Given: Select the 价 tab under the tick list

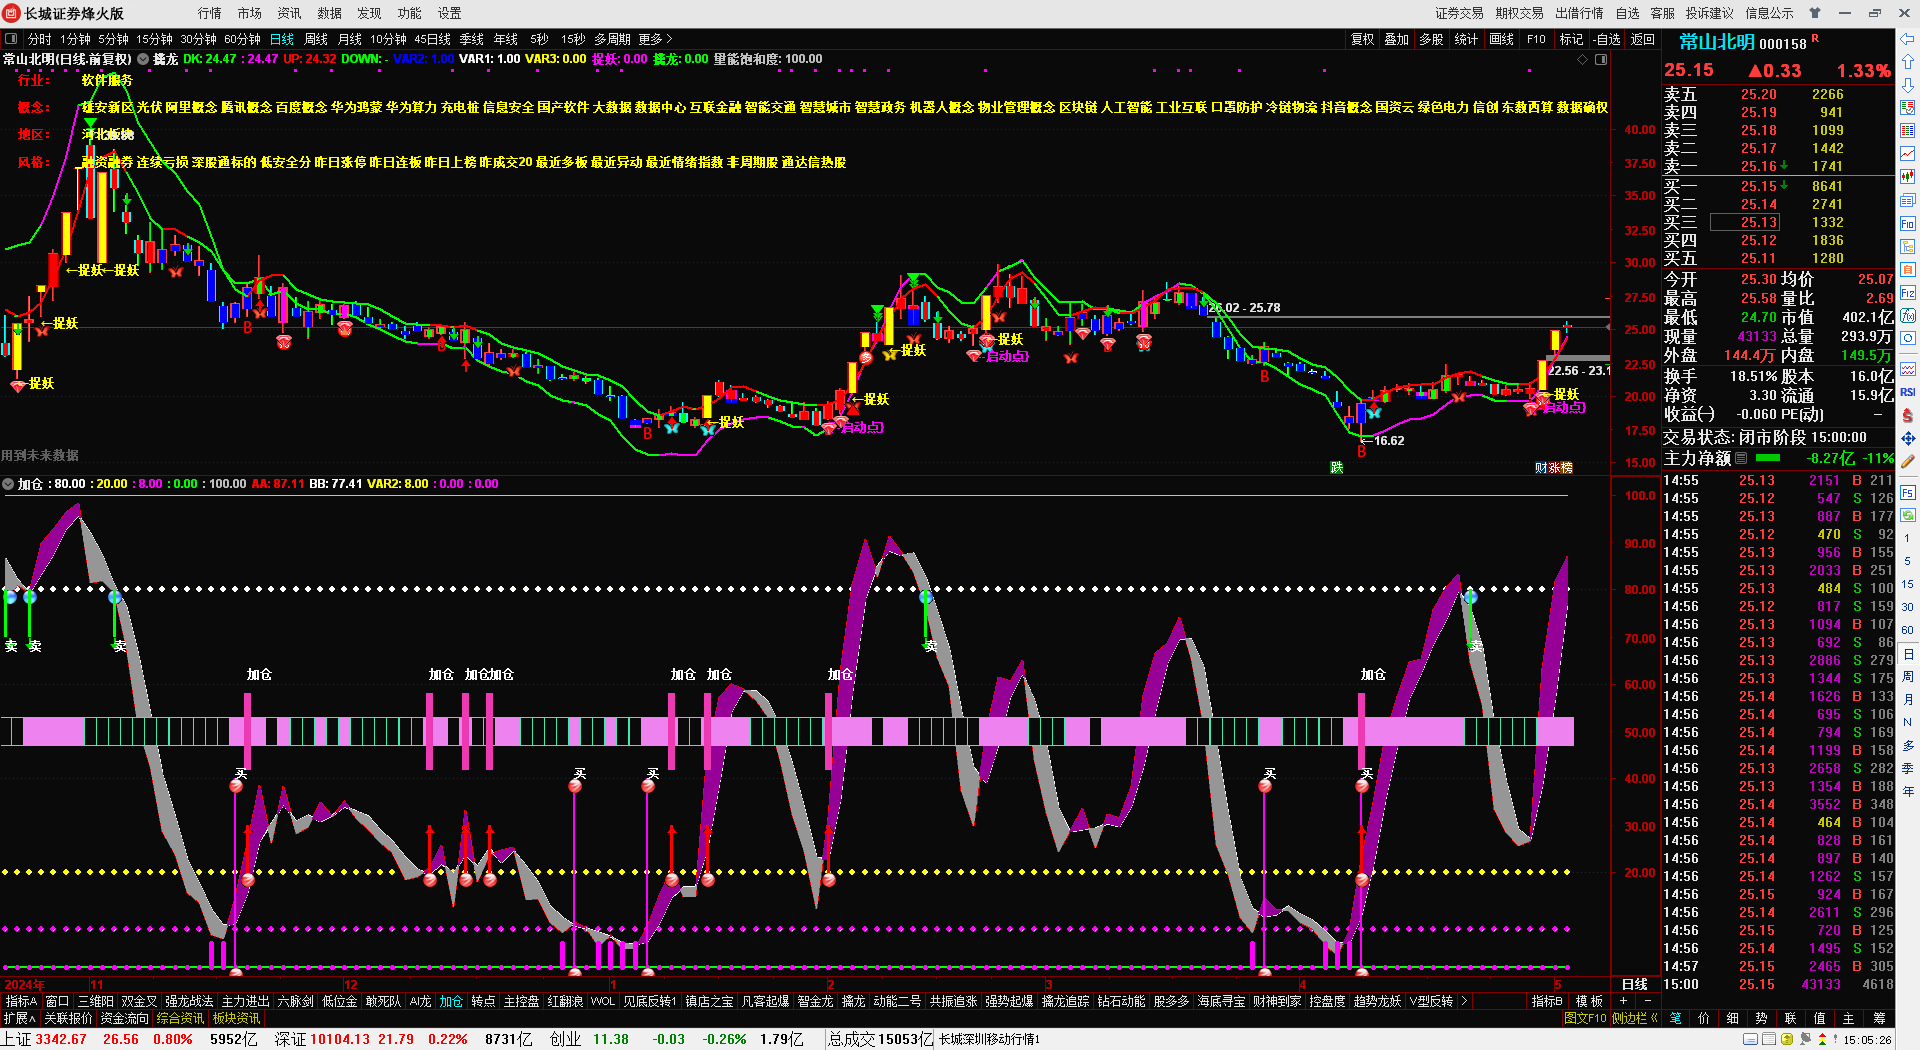Looking at the screenshot, I should (x=1704, y=1018).
